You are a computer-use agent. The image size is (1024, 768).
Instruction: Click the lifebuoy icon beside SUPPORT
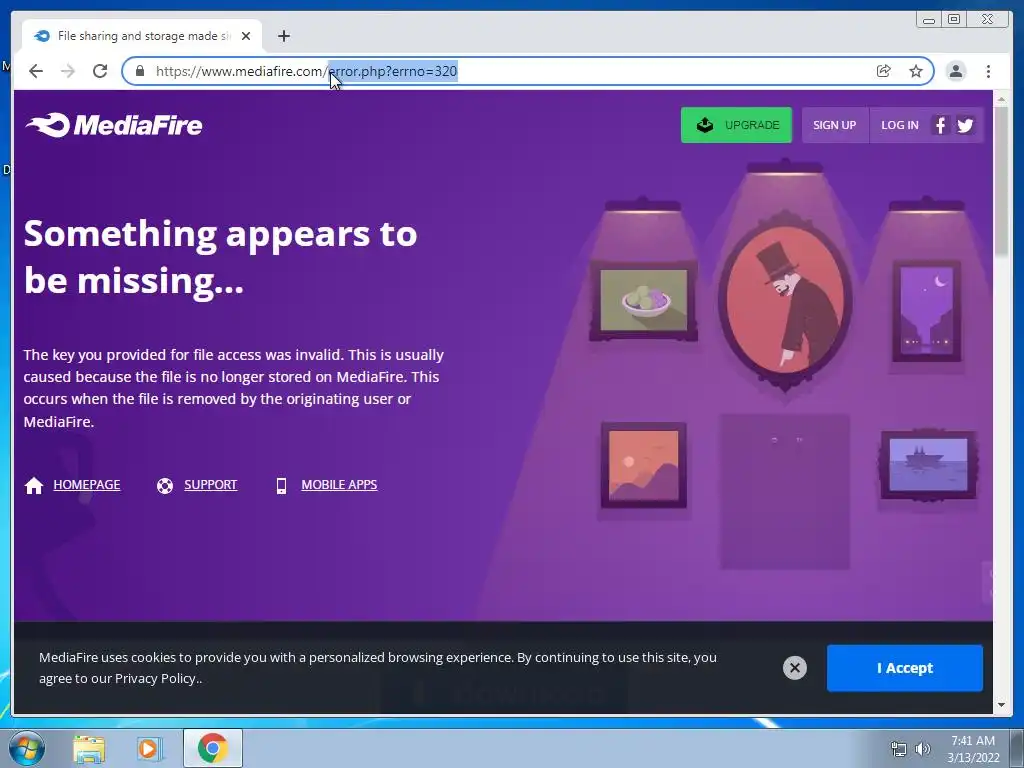(165, 485)
